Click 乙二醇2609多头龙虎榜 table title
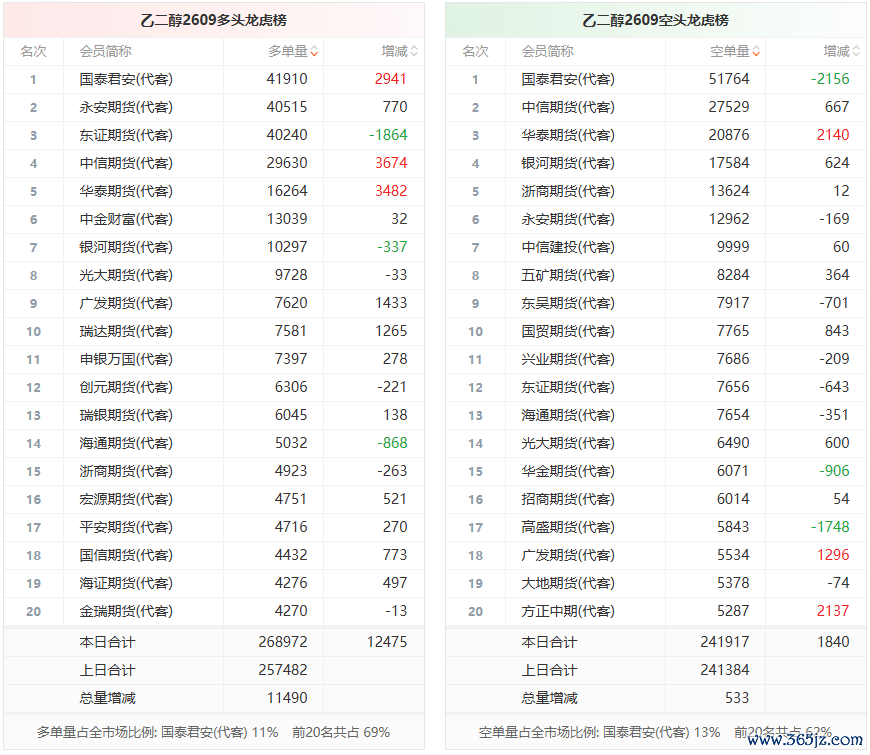Image resolution: width=870 pixels, height=755 pixels. (214, 21)
